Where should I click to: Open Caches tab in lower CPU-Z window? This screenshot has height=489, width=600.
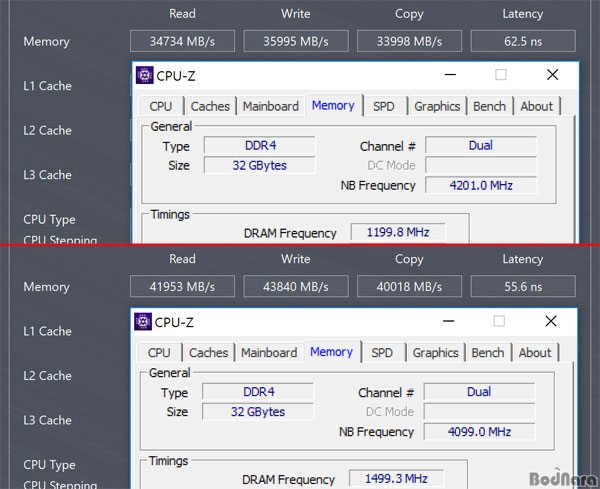209,352
